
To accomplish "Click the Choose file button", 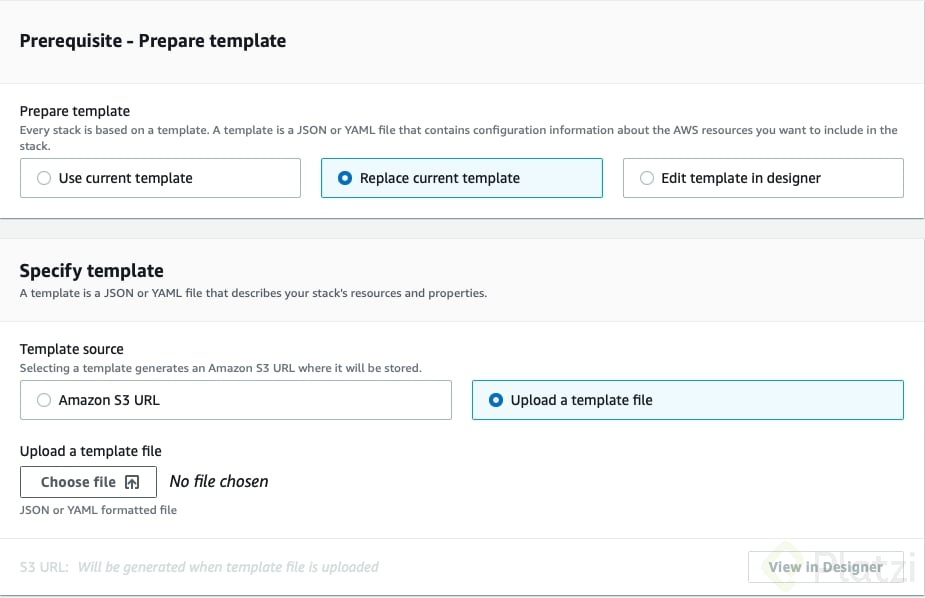I will tap(88, 482).
